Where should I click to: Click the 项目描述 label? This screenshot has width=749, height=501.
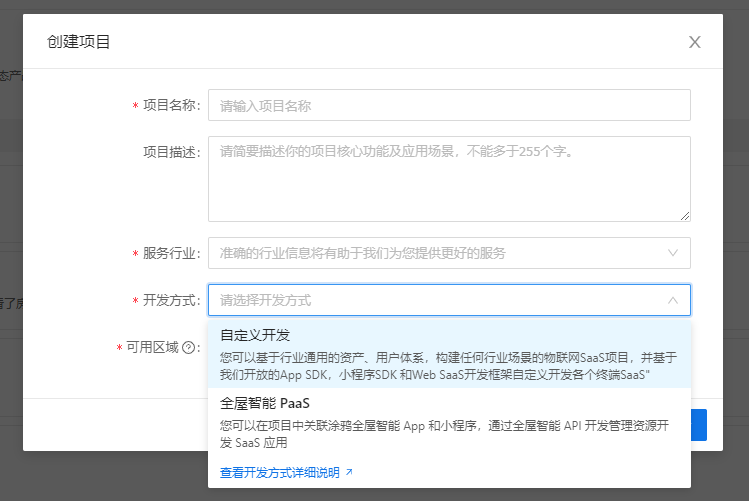coord(169,152)
